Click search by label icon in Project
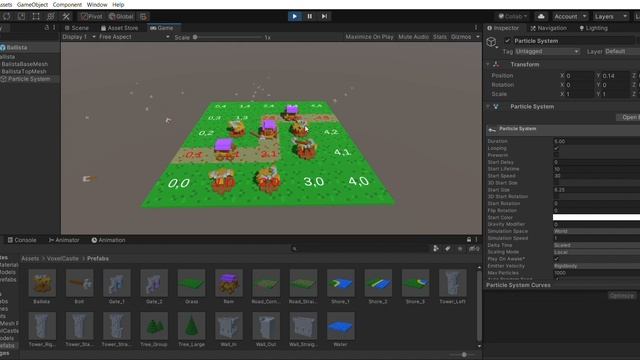Image resolution: width=640 pixels, height=360 pixels. (x=448, y=248)
